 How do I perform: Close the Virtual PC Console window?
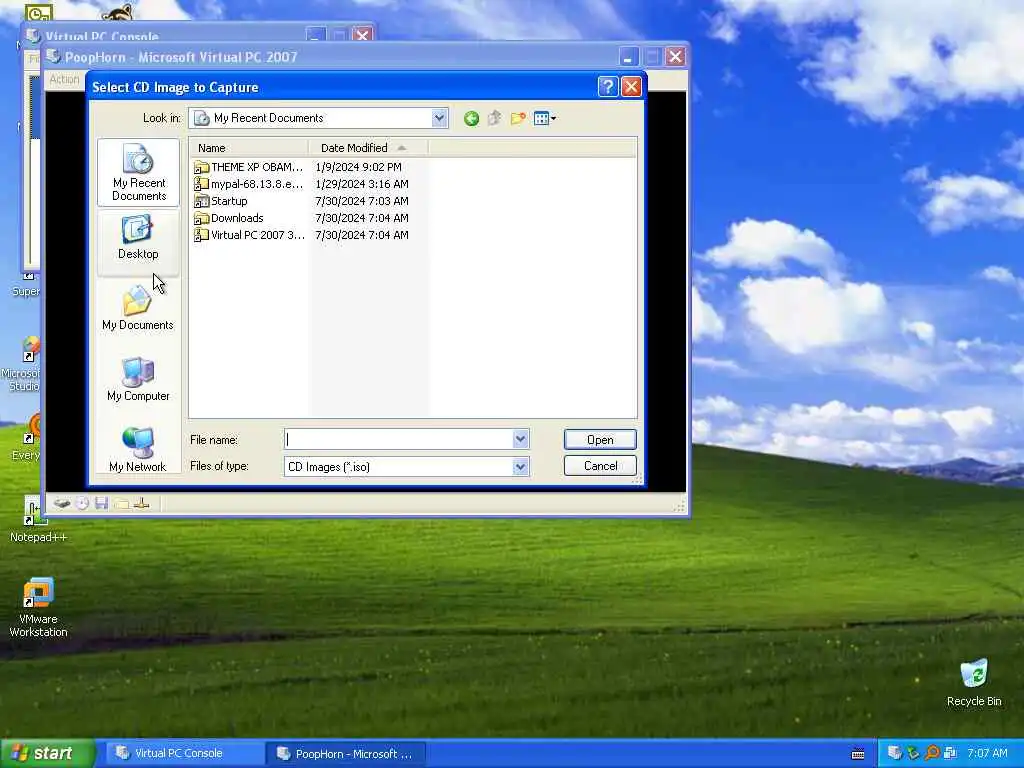coord(362,35)
